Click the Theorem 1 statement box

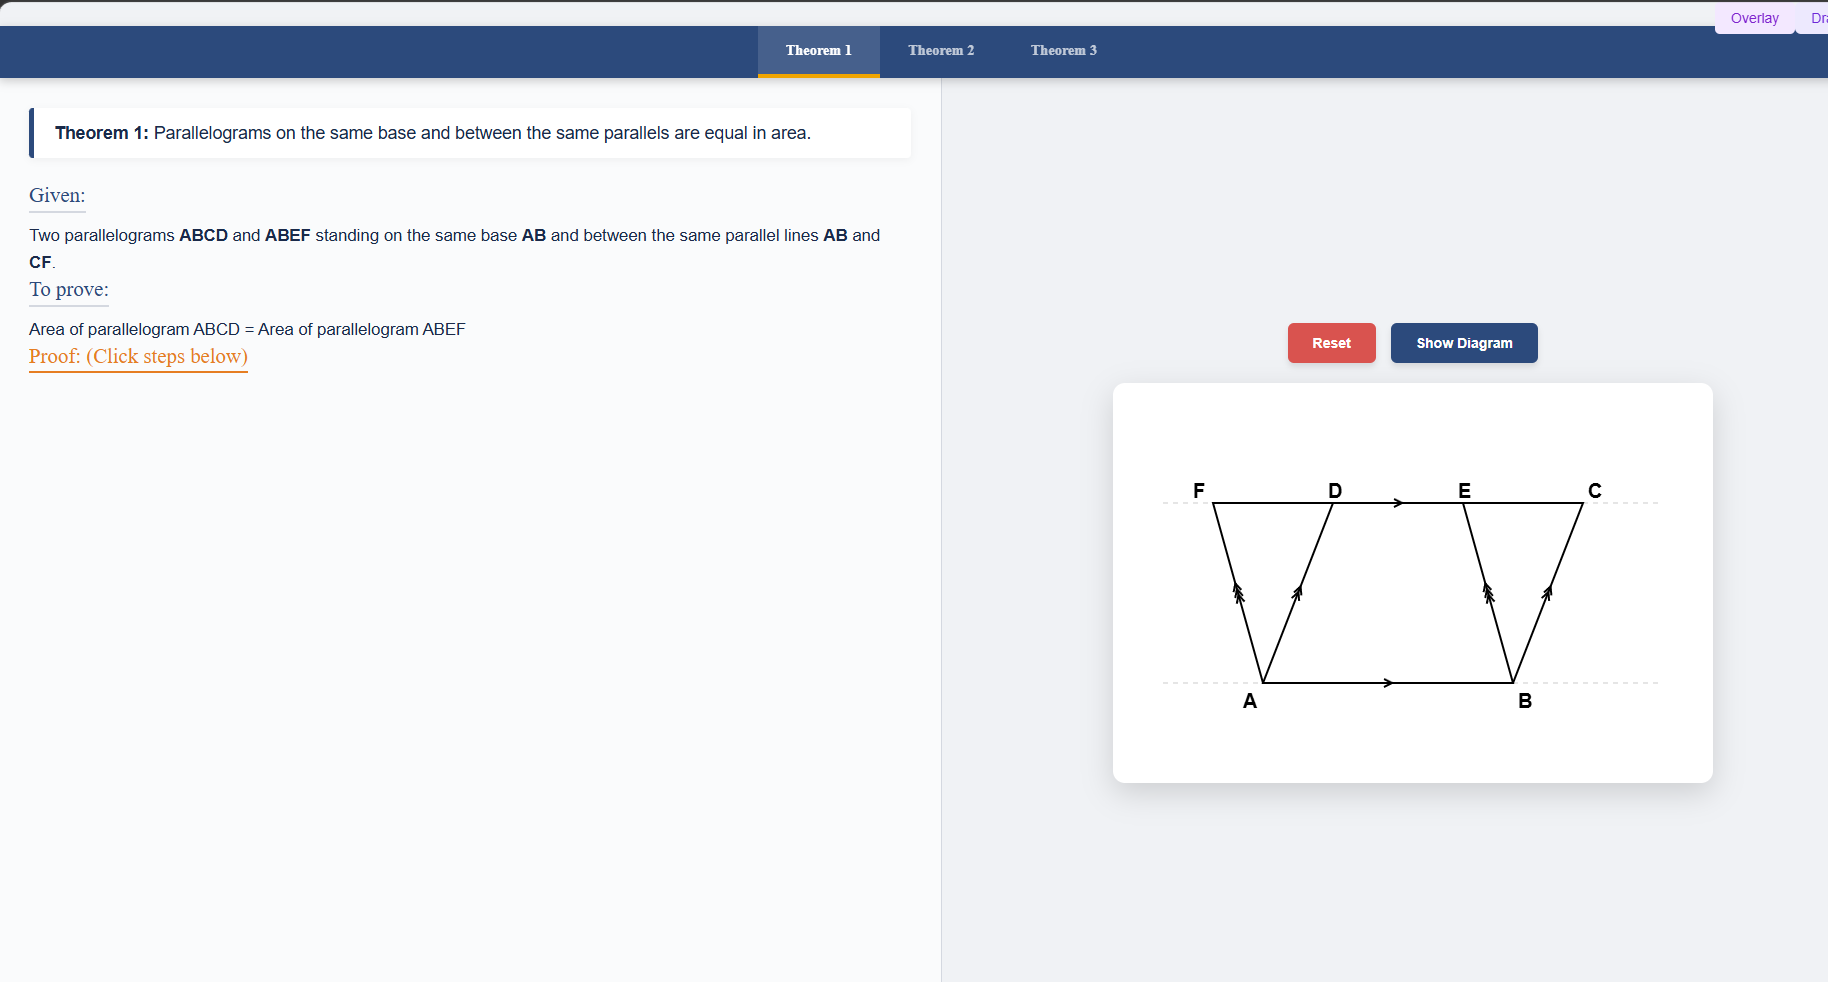click(x=470, y=132)
